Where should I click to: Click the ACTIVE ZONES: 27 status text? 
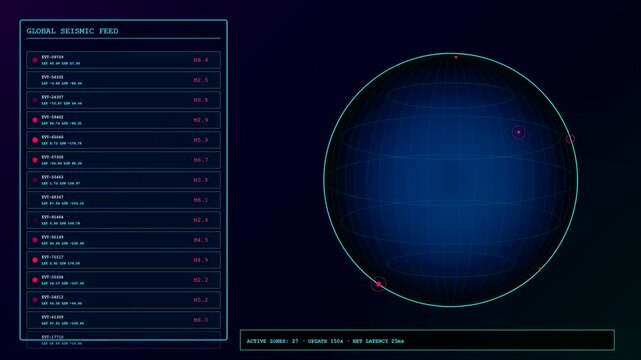[x=272, y=341]
